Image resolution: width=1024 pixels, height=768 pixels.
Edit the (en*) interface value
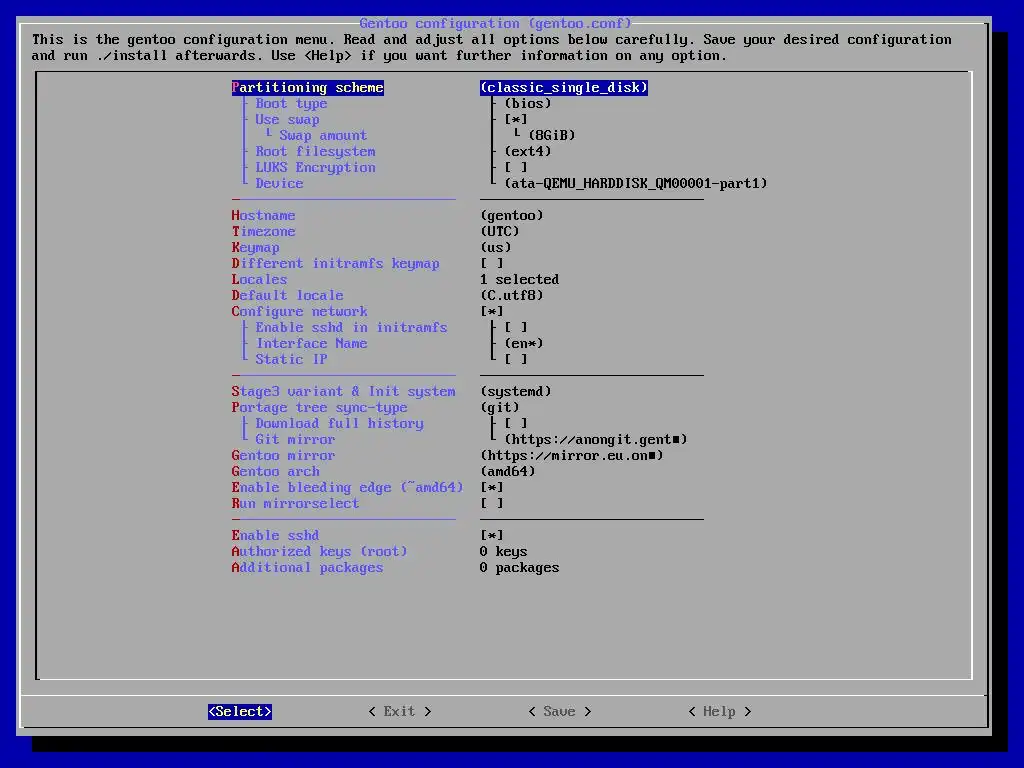(x=524, y=344)
